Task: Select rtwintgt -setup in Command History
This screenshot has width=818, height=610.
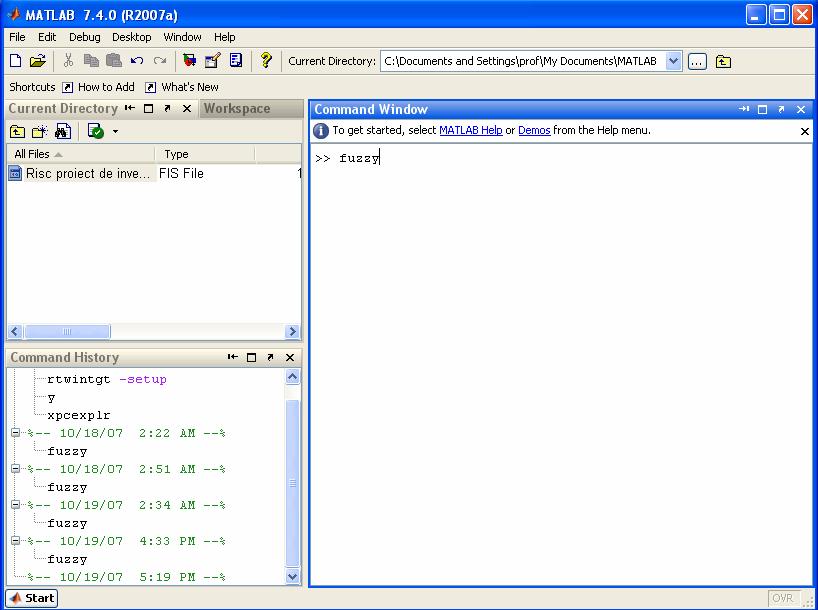Action: click(x=107, y=379)
